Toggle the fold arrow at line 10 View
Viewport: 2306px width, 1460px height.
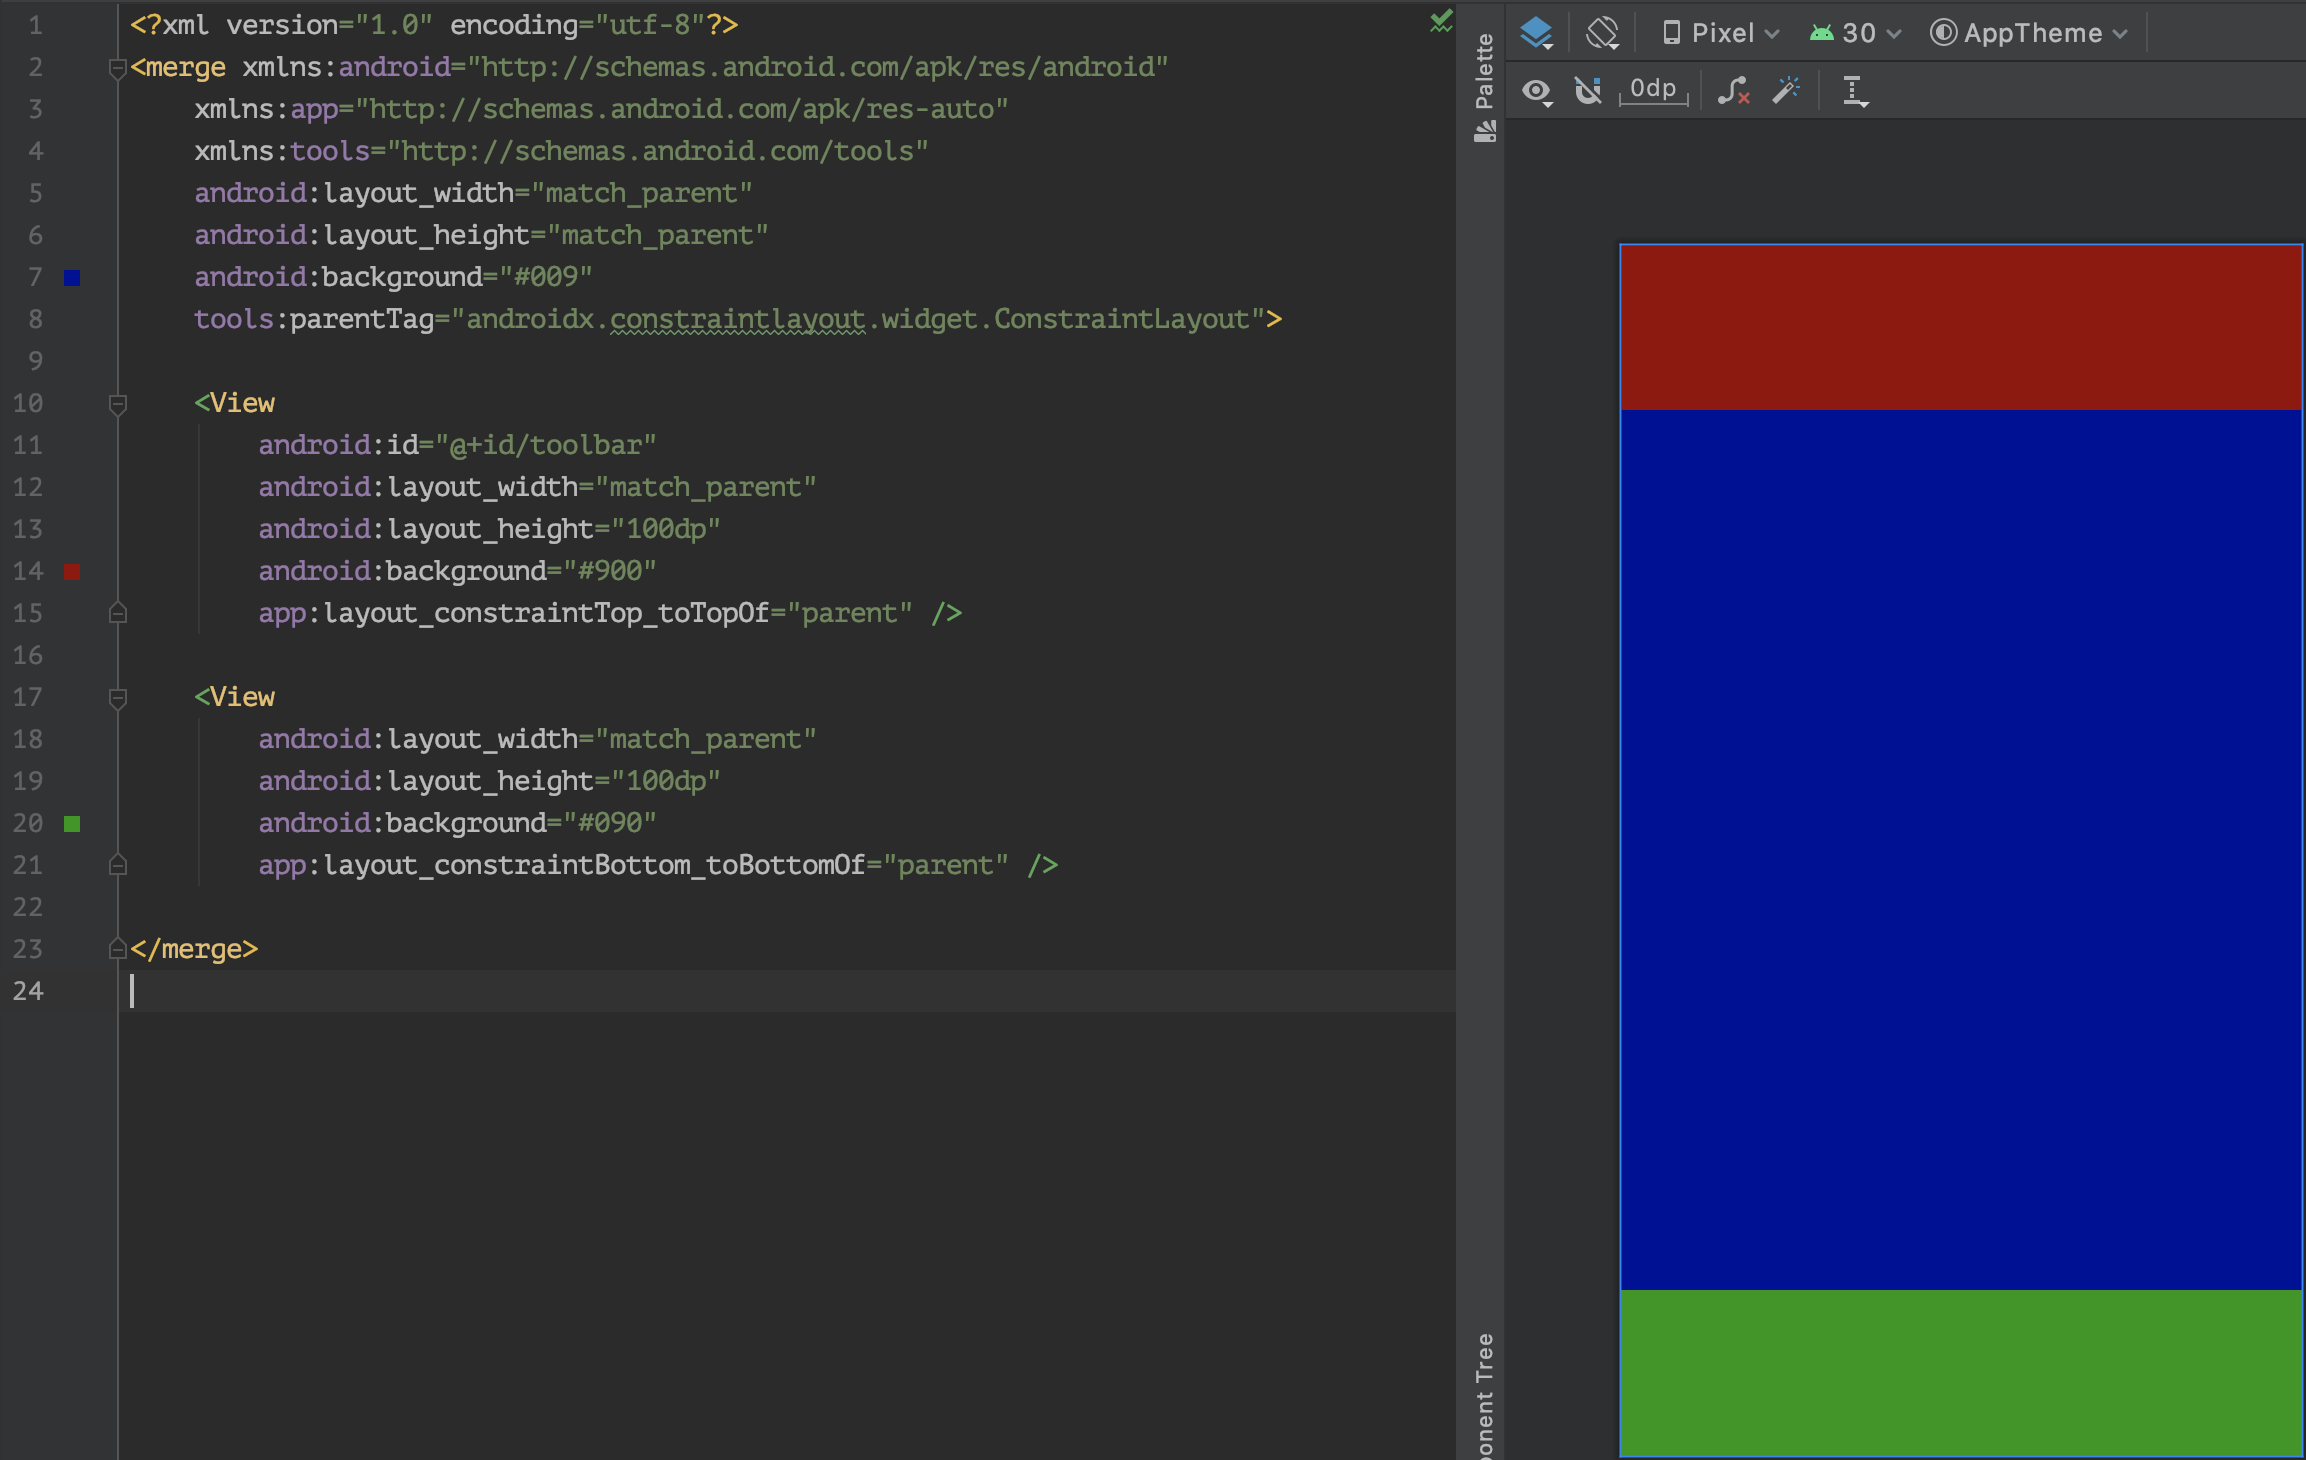point(118,403)
